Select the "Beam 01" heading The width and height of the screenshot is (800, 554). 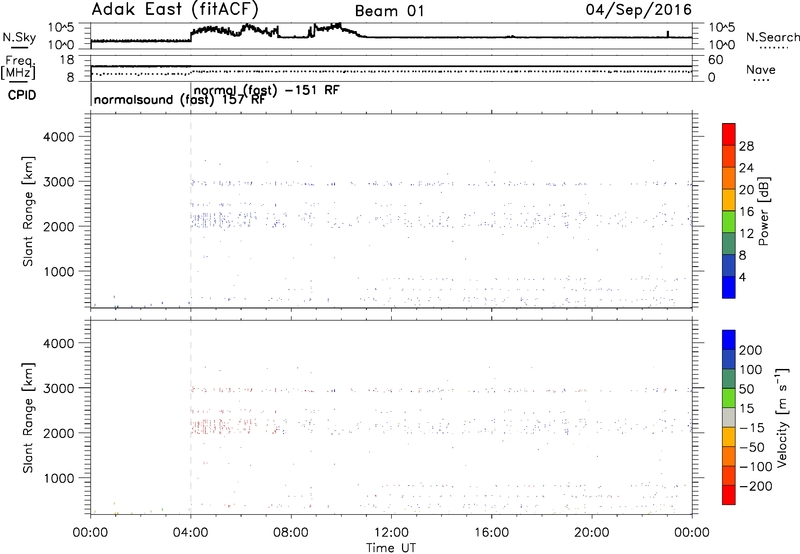pyautogui.click(x=389, y=11)
